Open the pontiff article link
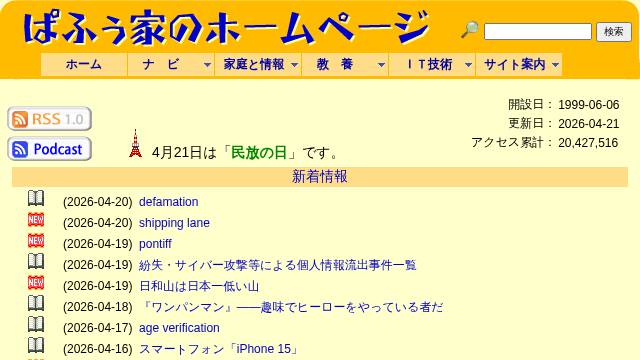This screenshot has width=640, height=360. [x=155, y=244]
